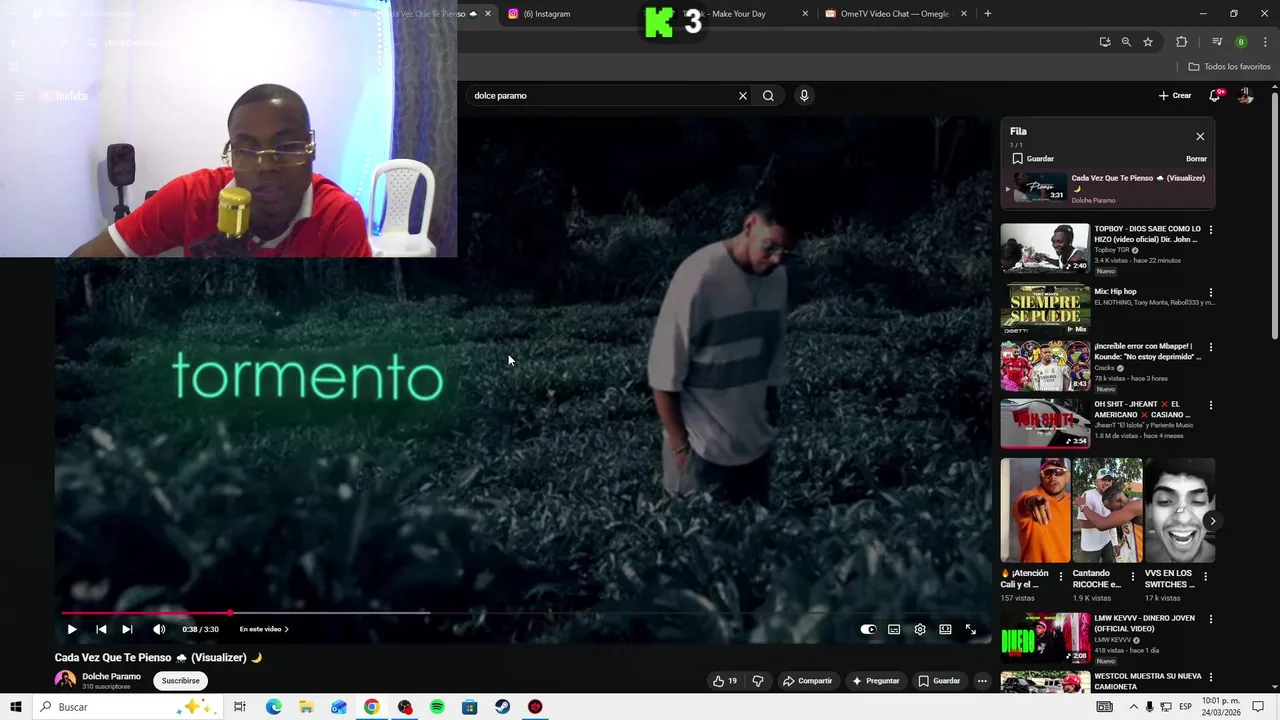
Task: Open Windows Start menu
Action: 15,707
